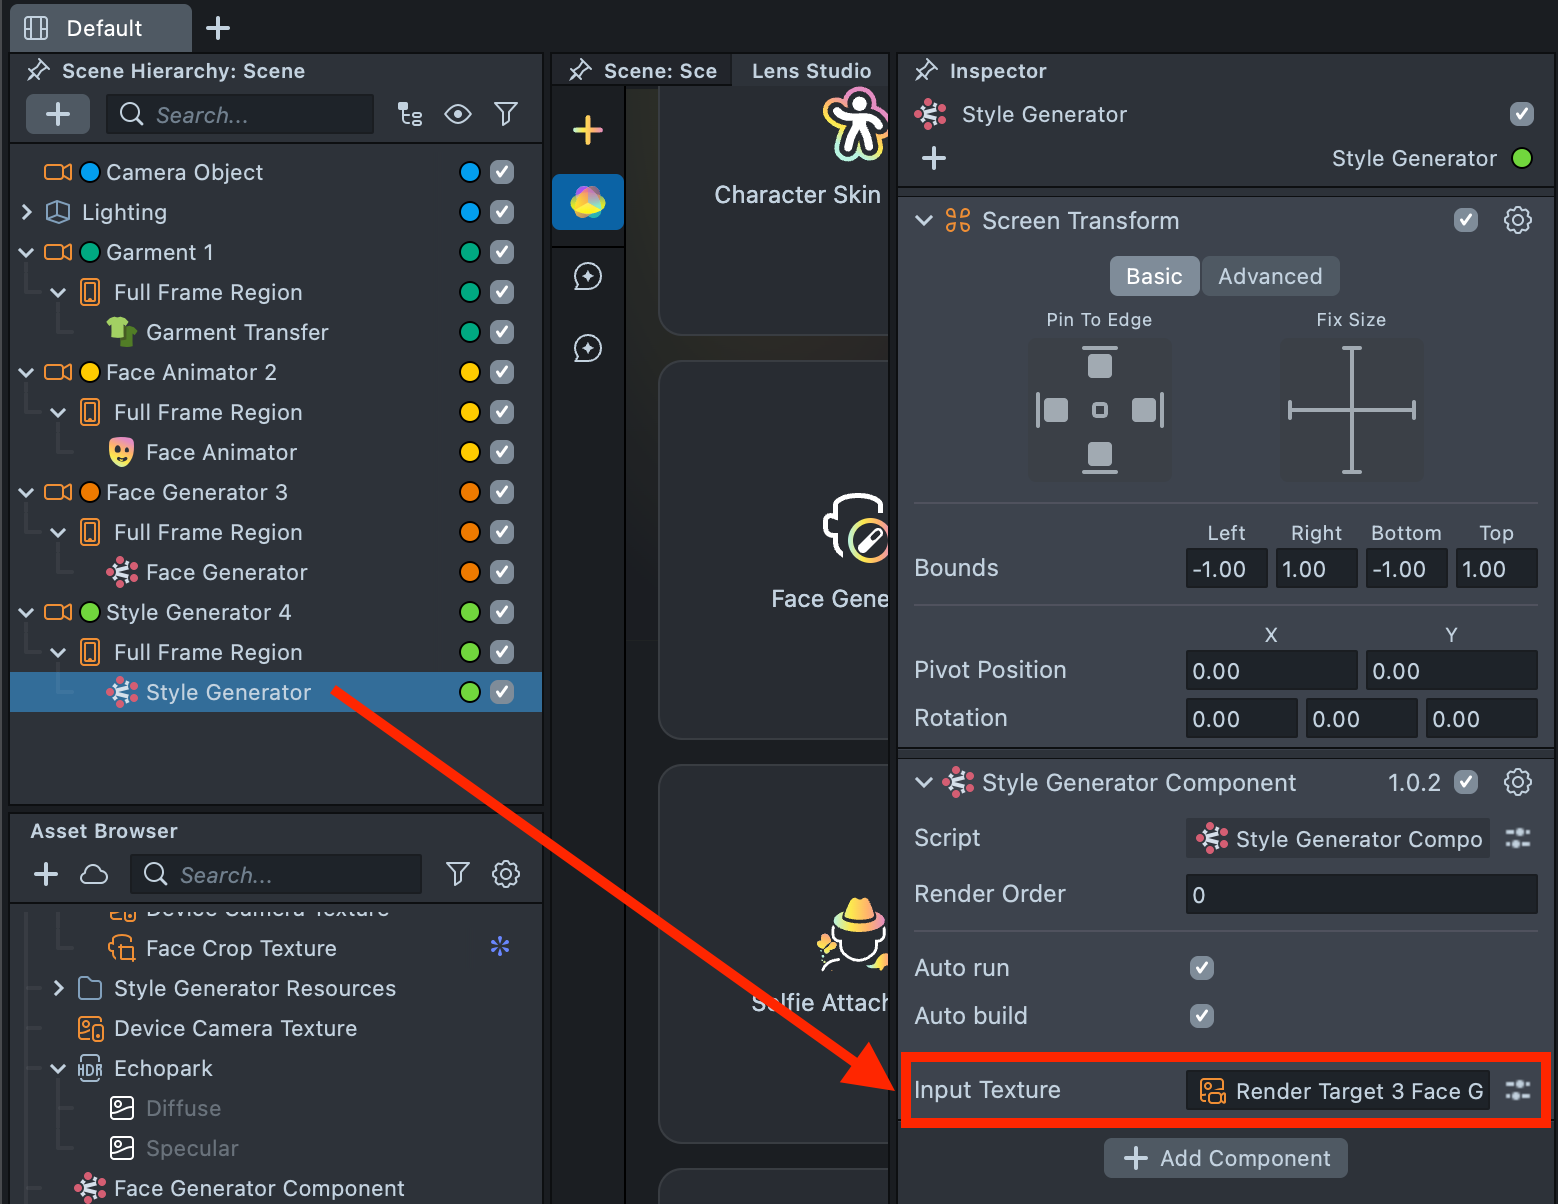1558x1204 pixels.
Task: Click the Pin To Edge top anchor
Action: [x=1100, y=364]
